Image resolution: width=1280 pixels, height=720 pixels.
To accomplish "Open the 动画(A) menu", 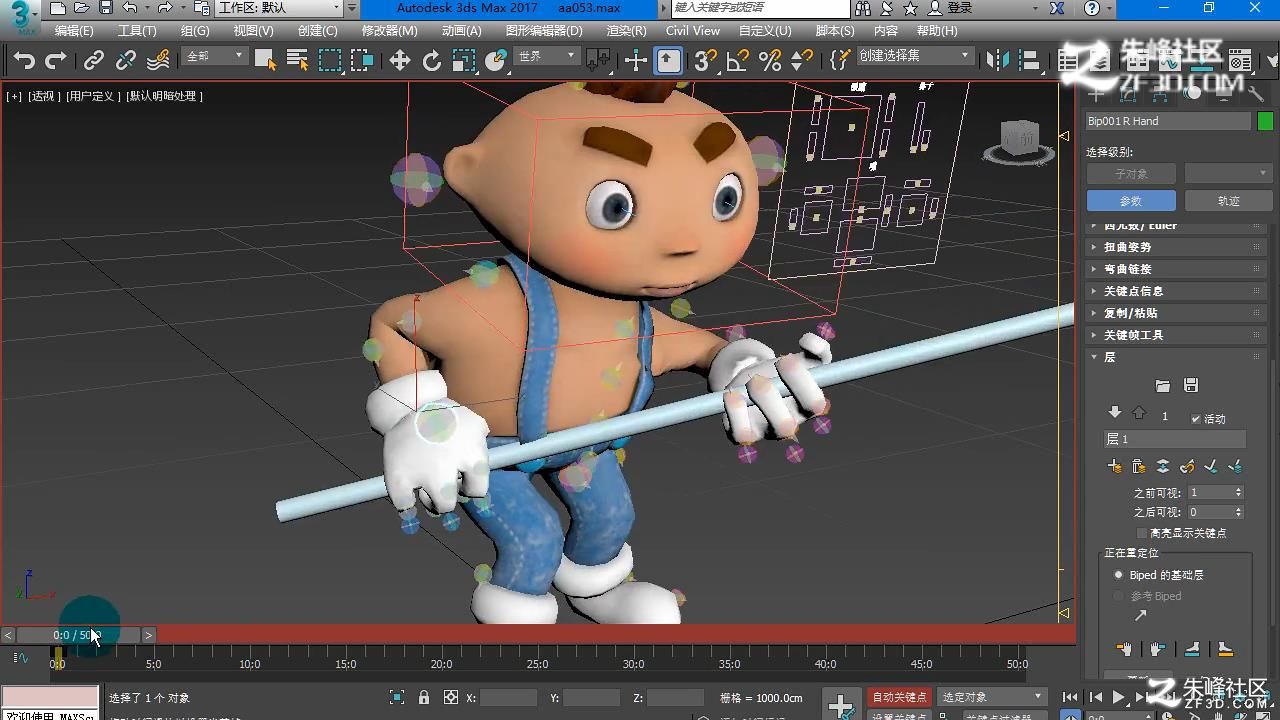I will pos(462,31).
